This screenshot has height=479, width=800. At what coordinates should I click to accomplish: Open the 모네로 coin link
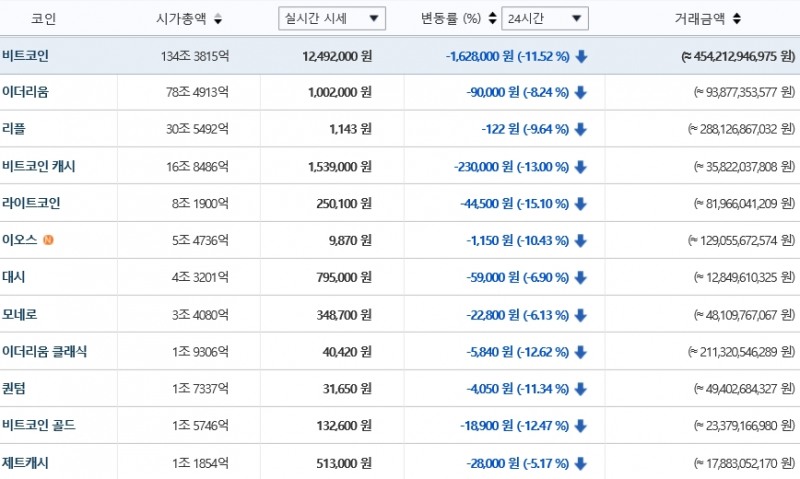(x=20, y=314)
